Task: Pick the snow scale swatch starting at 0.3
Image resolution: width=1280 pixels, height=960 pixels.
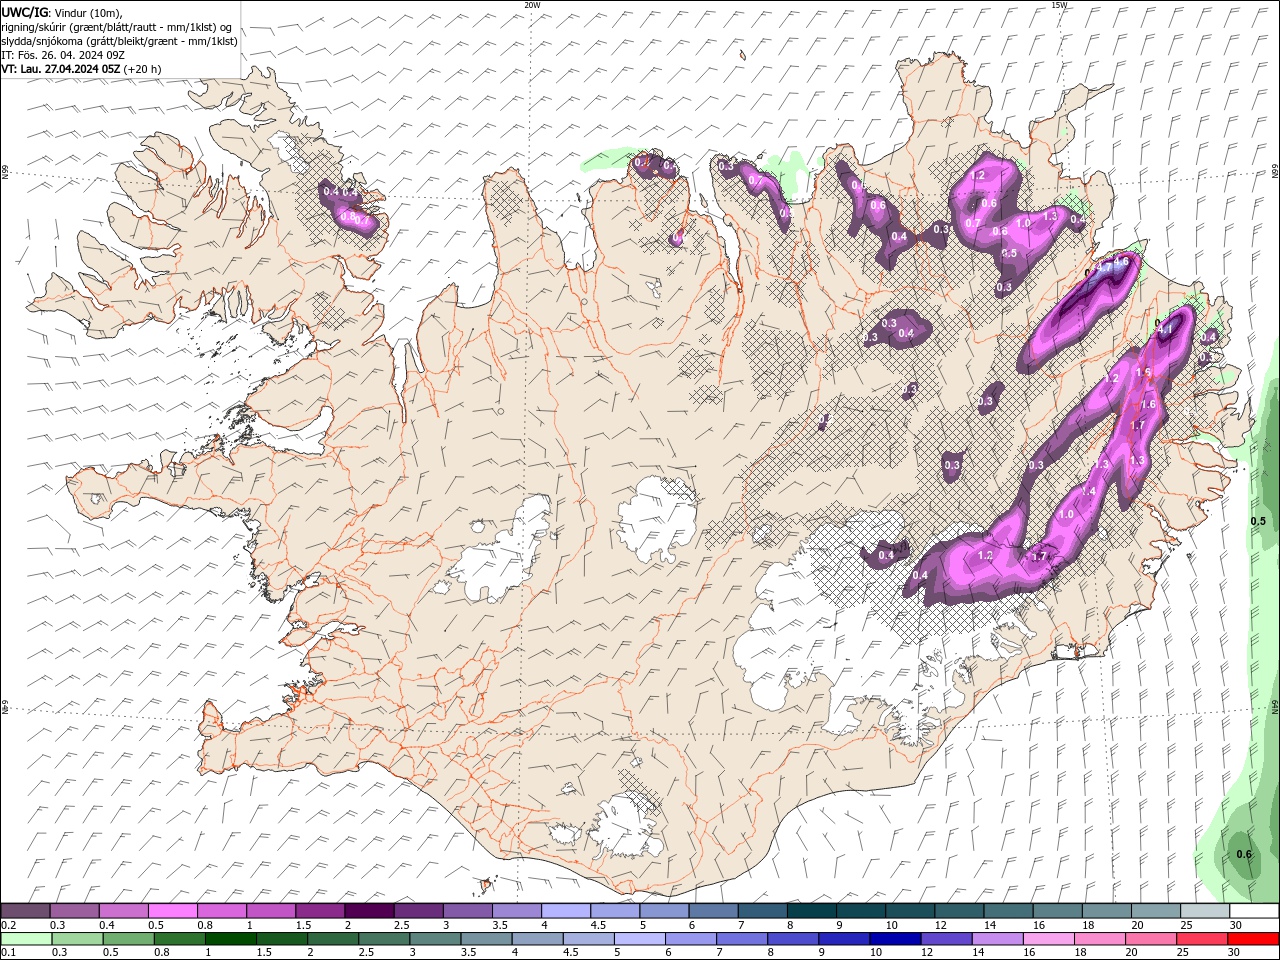Action: [x=74, y=911]
